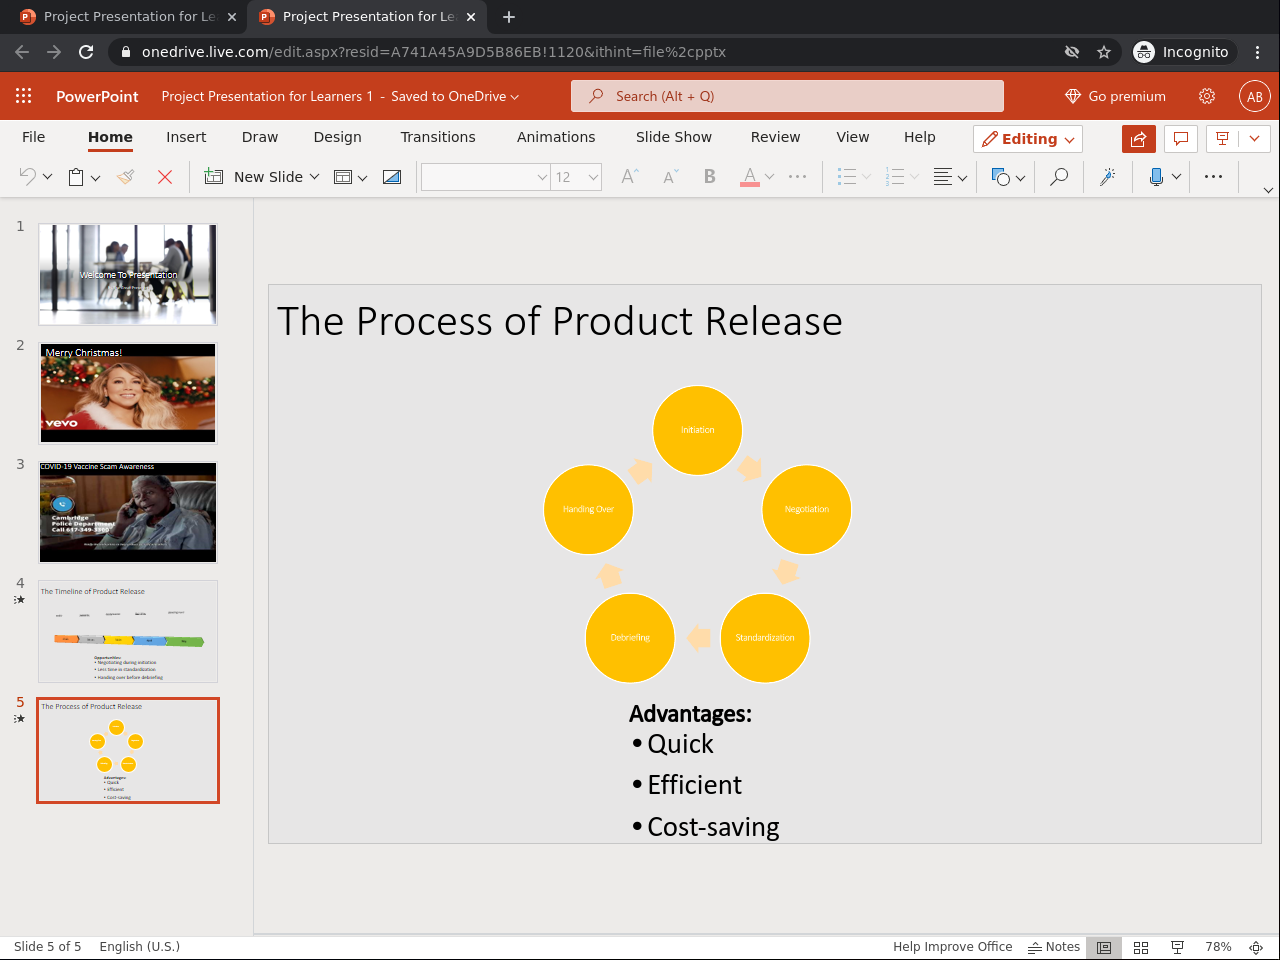Click Help Improve Office link

[952, 947]
